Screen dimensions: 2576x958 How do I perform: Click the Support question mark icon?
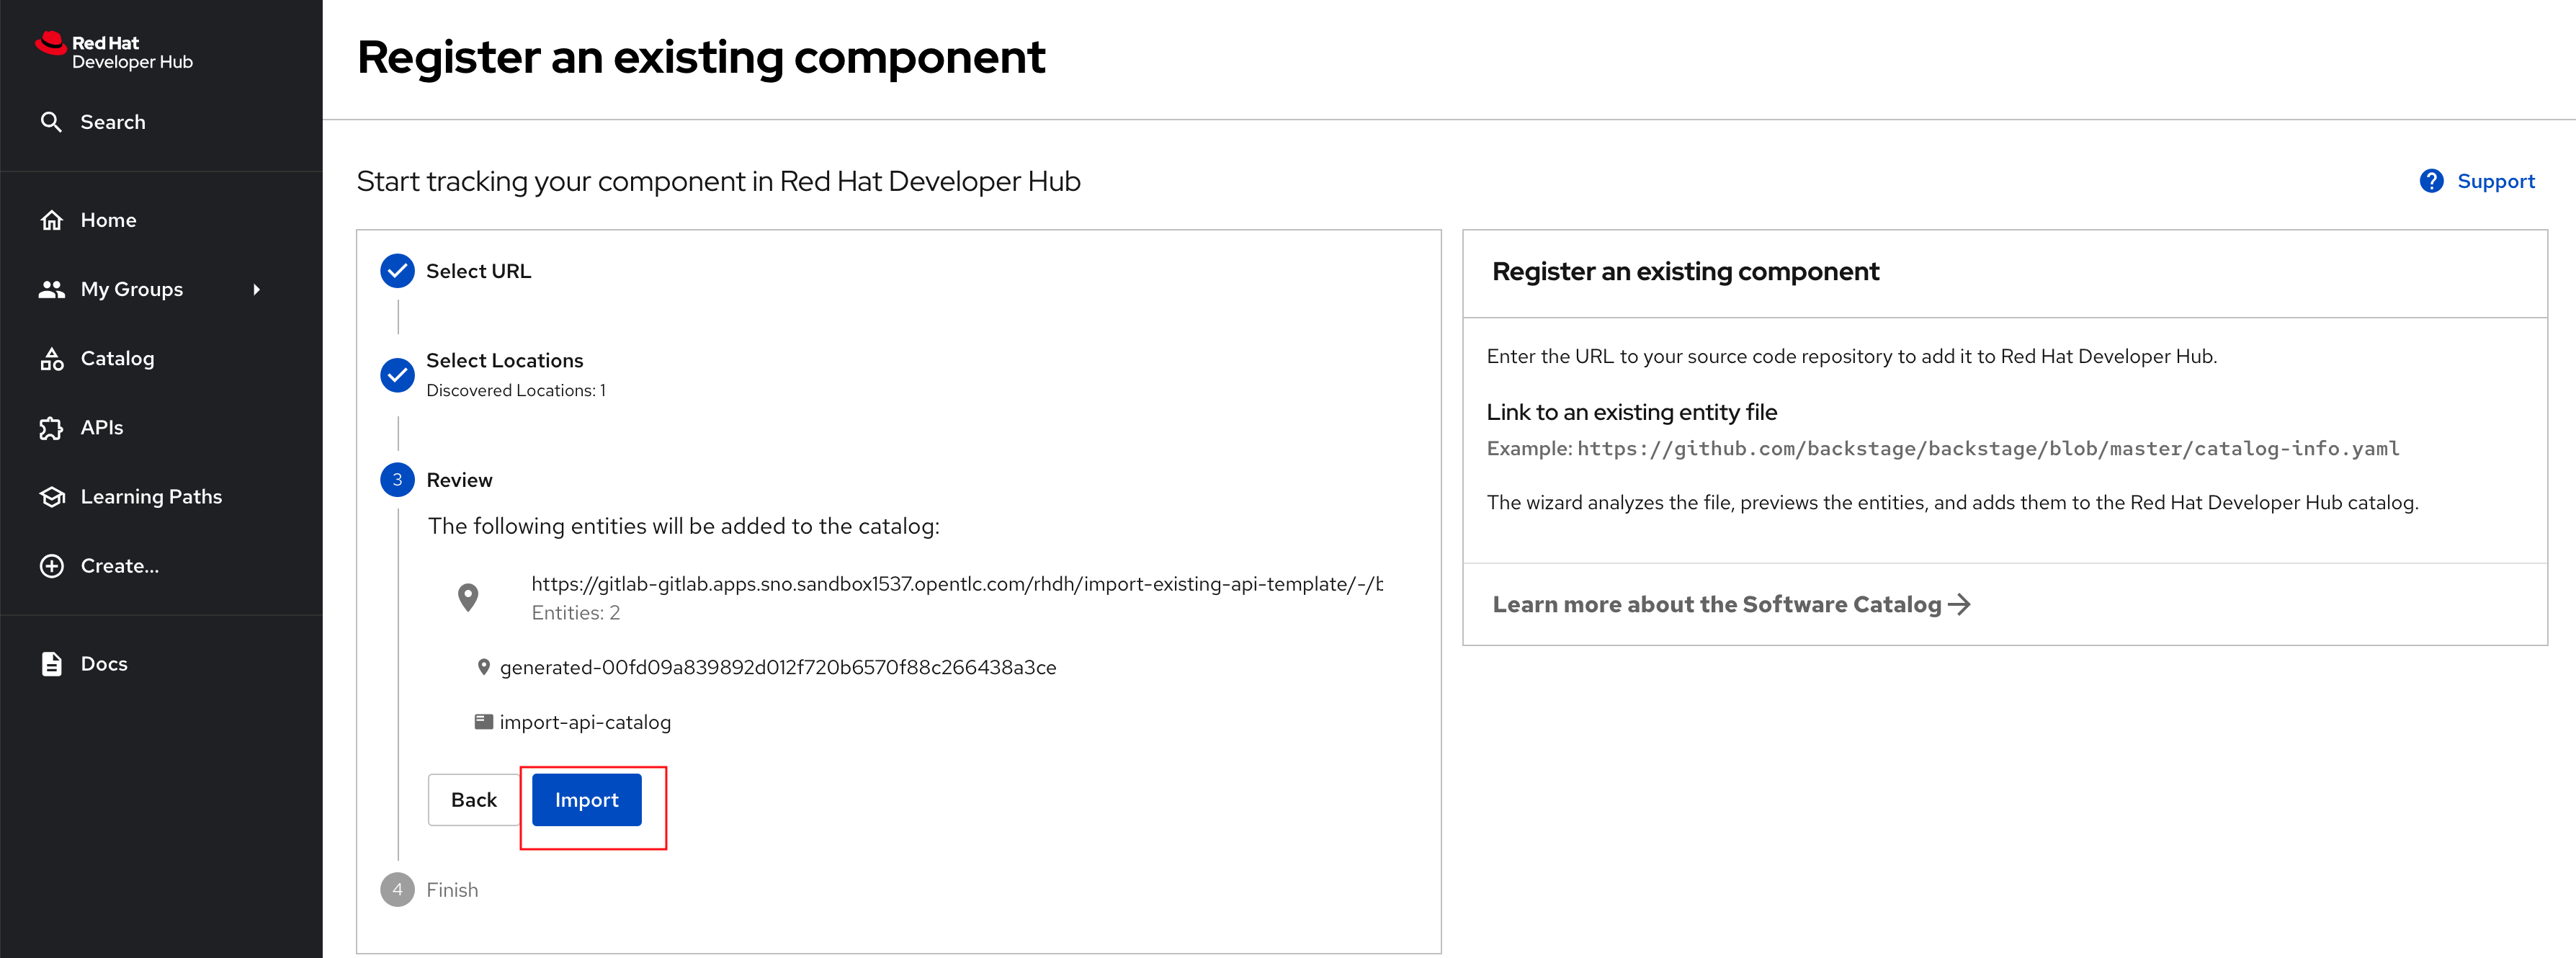pyautogui.click(x=2431, y=181)
